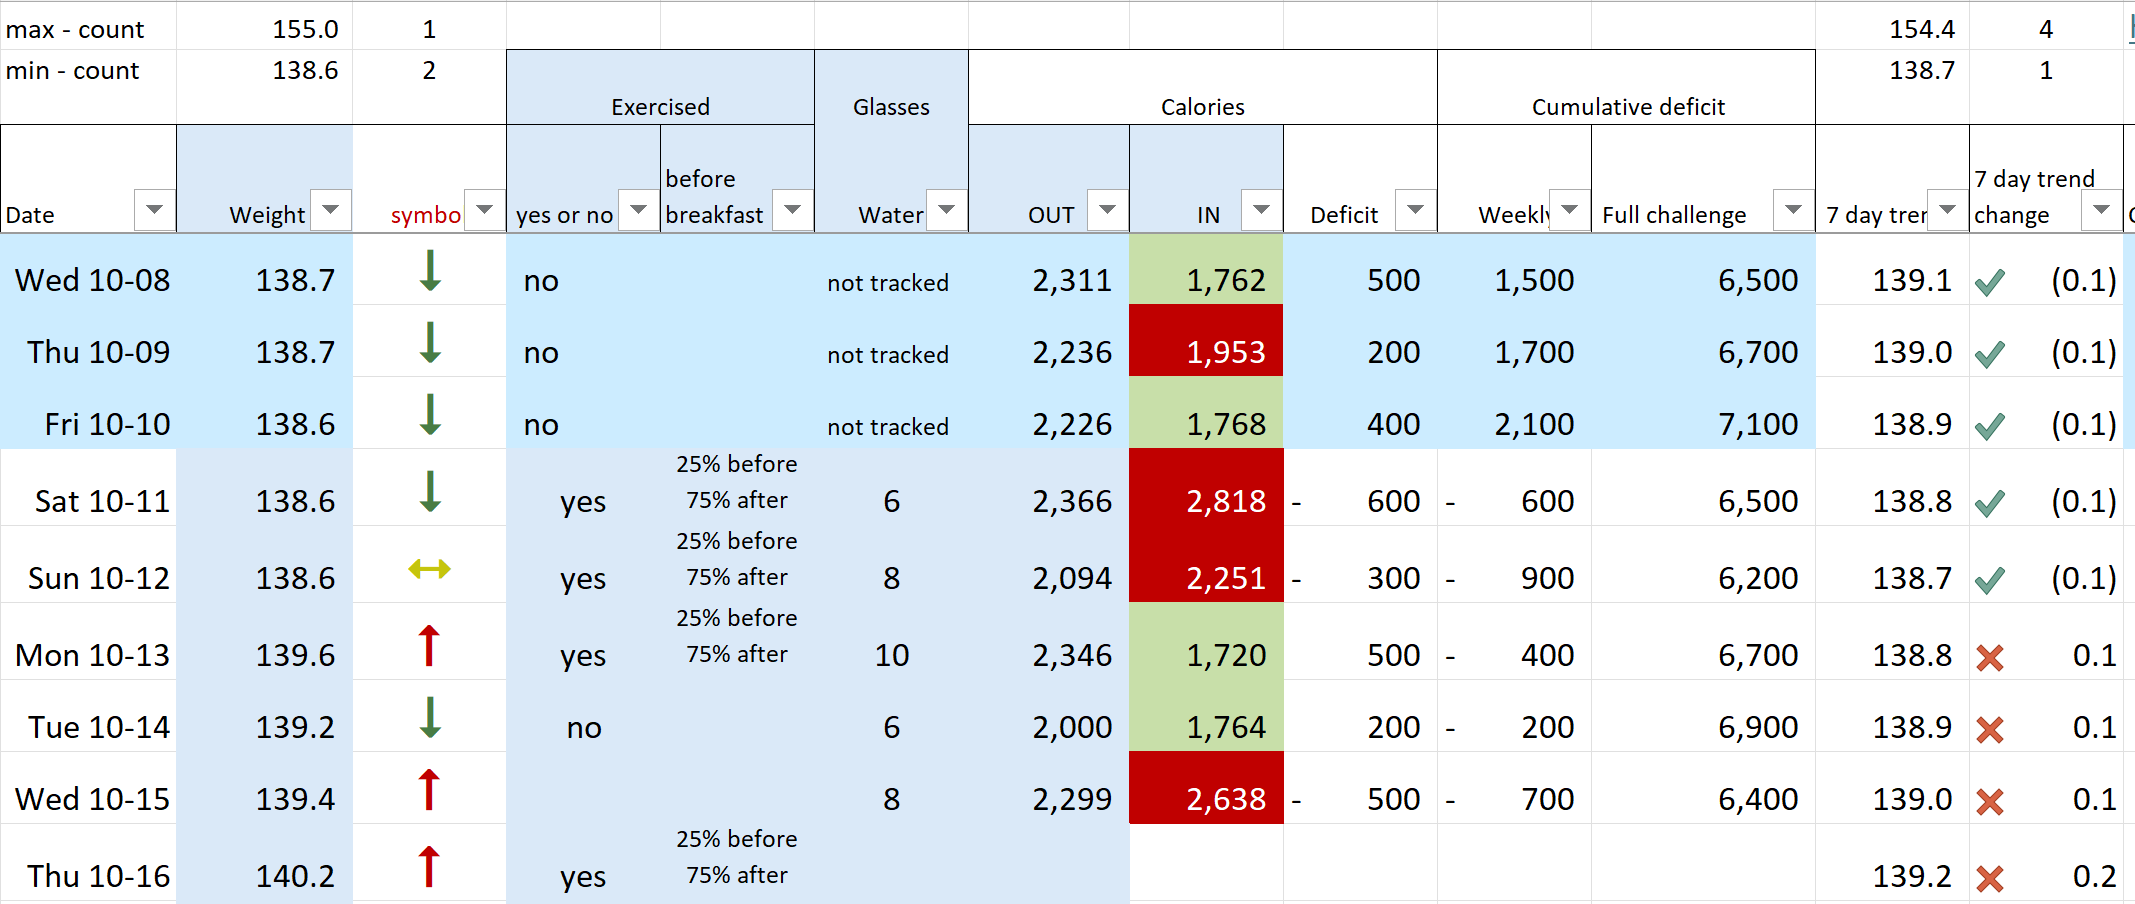
Task: Click the red X icon for Tue 10-14
Action: pos(1990,730)
